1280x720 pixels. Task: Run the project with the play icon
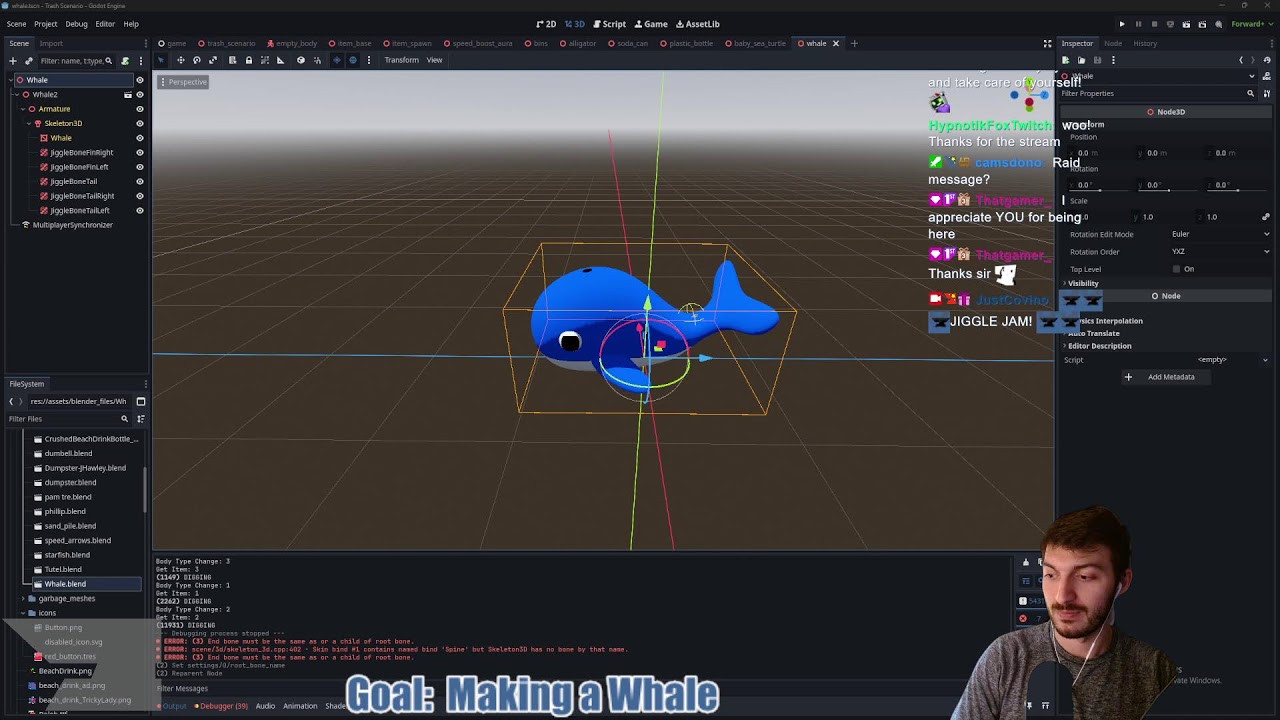click(1122, 24)
